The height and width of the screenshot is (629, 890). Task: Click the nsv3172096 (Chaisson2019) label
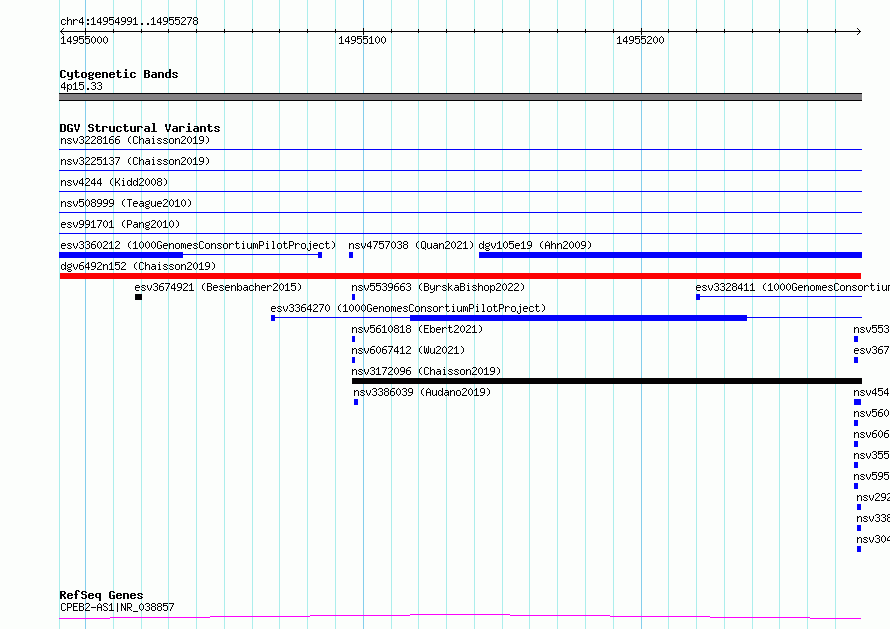click(426, 371)
